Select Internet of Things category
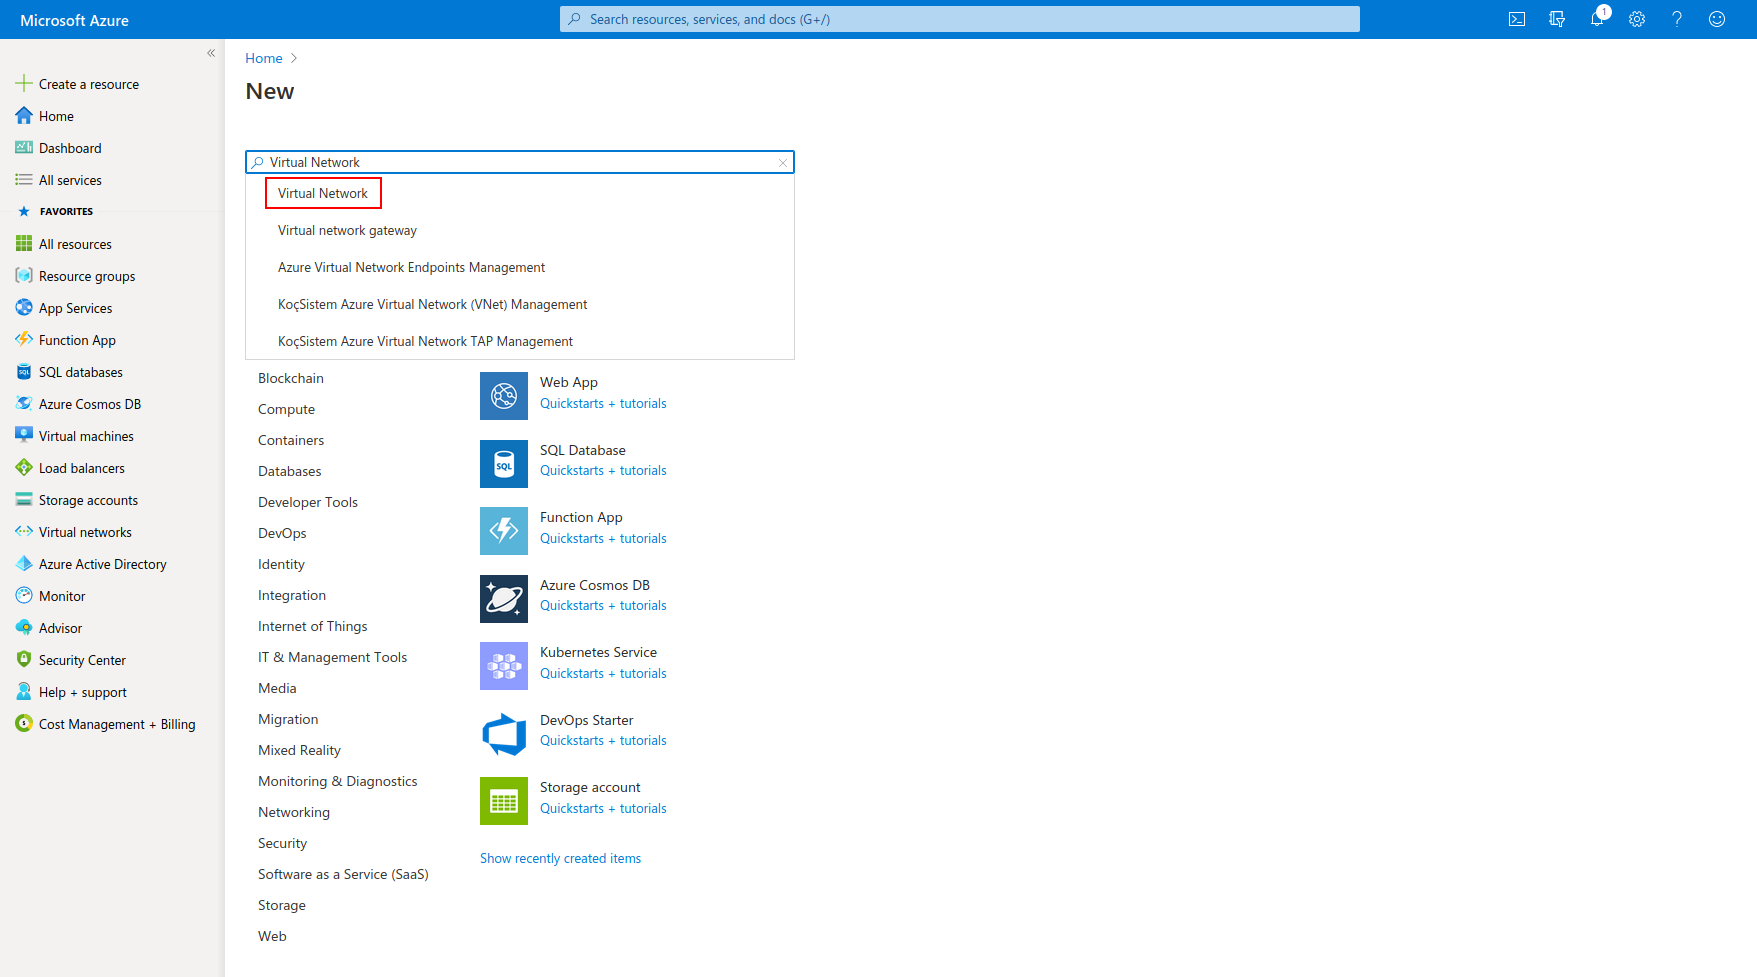This screenshot has height=977, width=1757. (x=313, y=626)
